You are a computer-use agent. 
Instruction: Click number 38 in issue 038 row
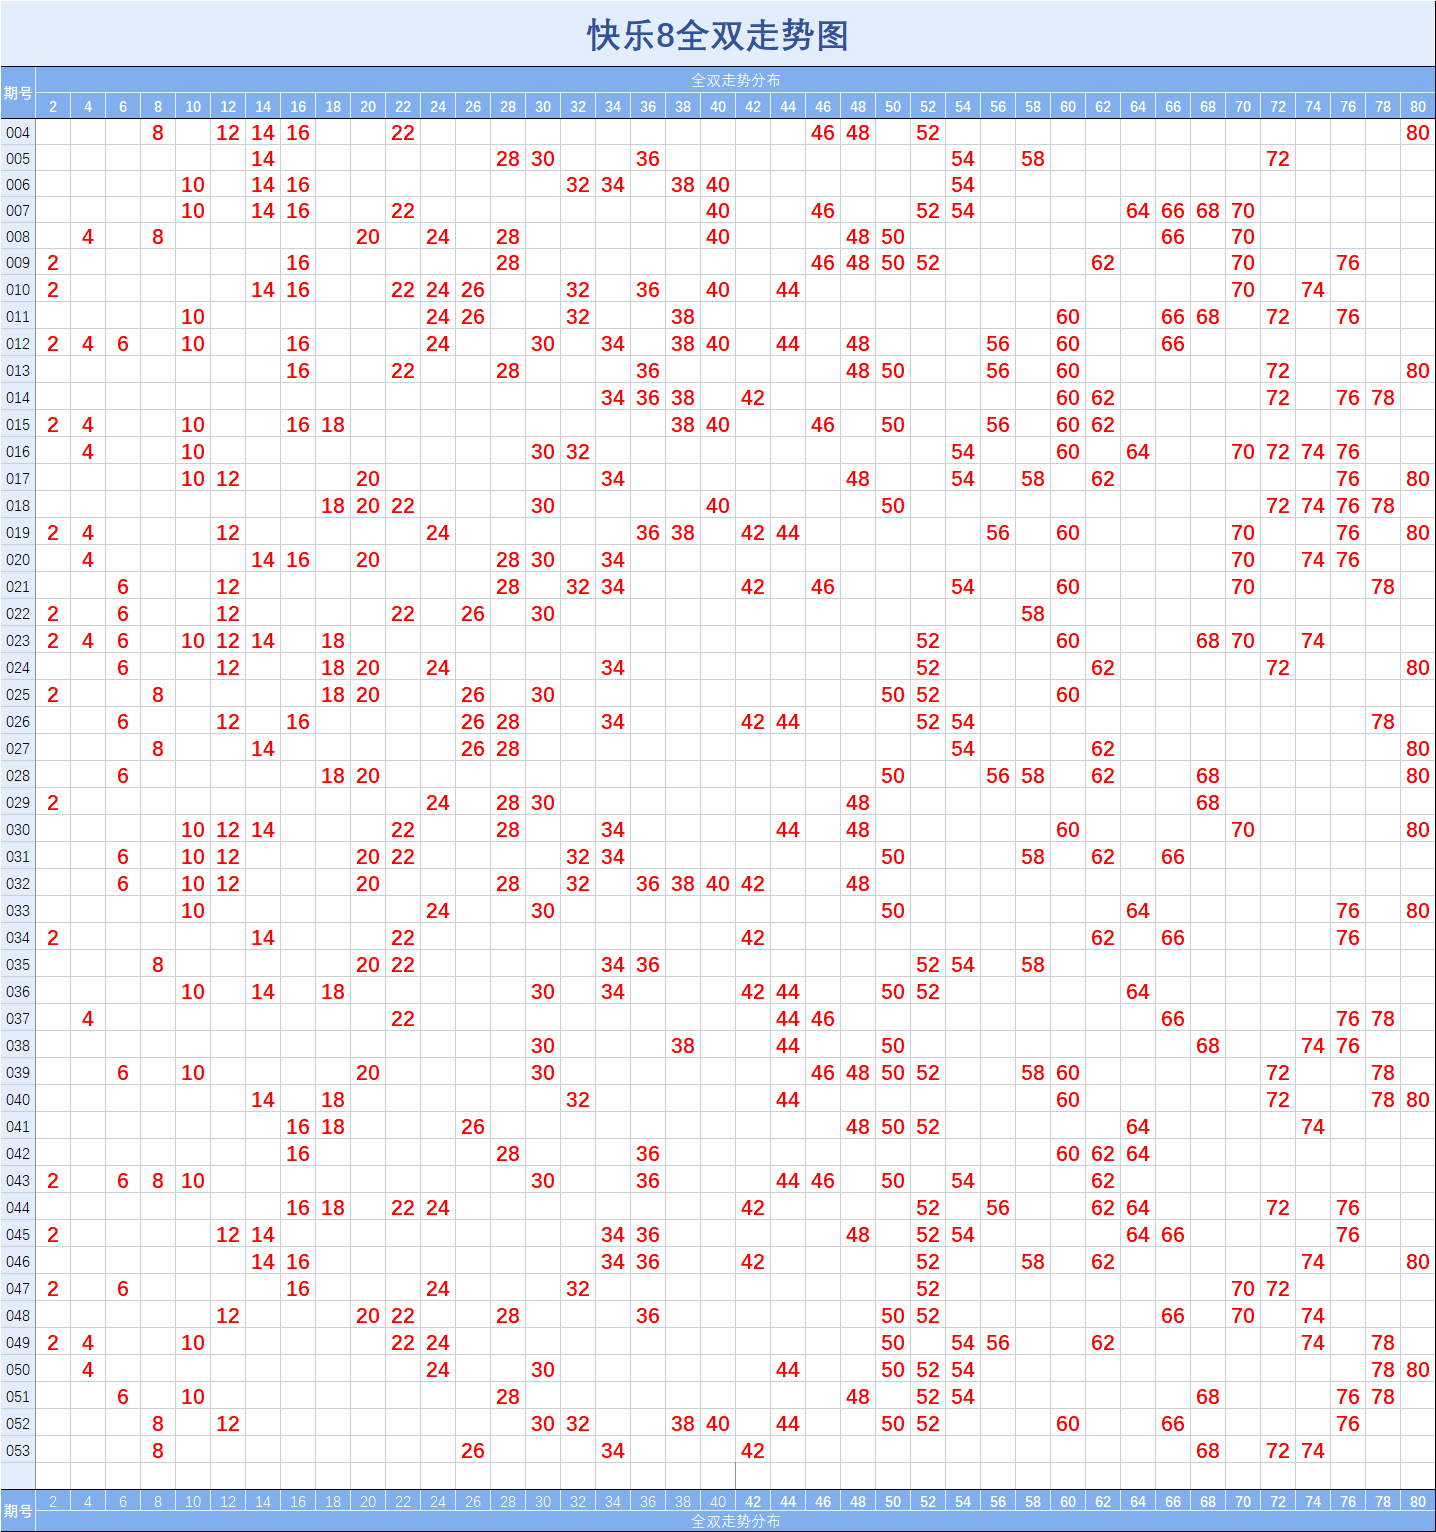(683, 1045)
